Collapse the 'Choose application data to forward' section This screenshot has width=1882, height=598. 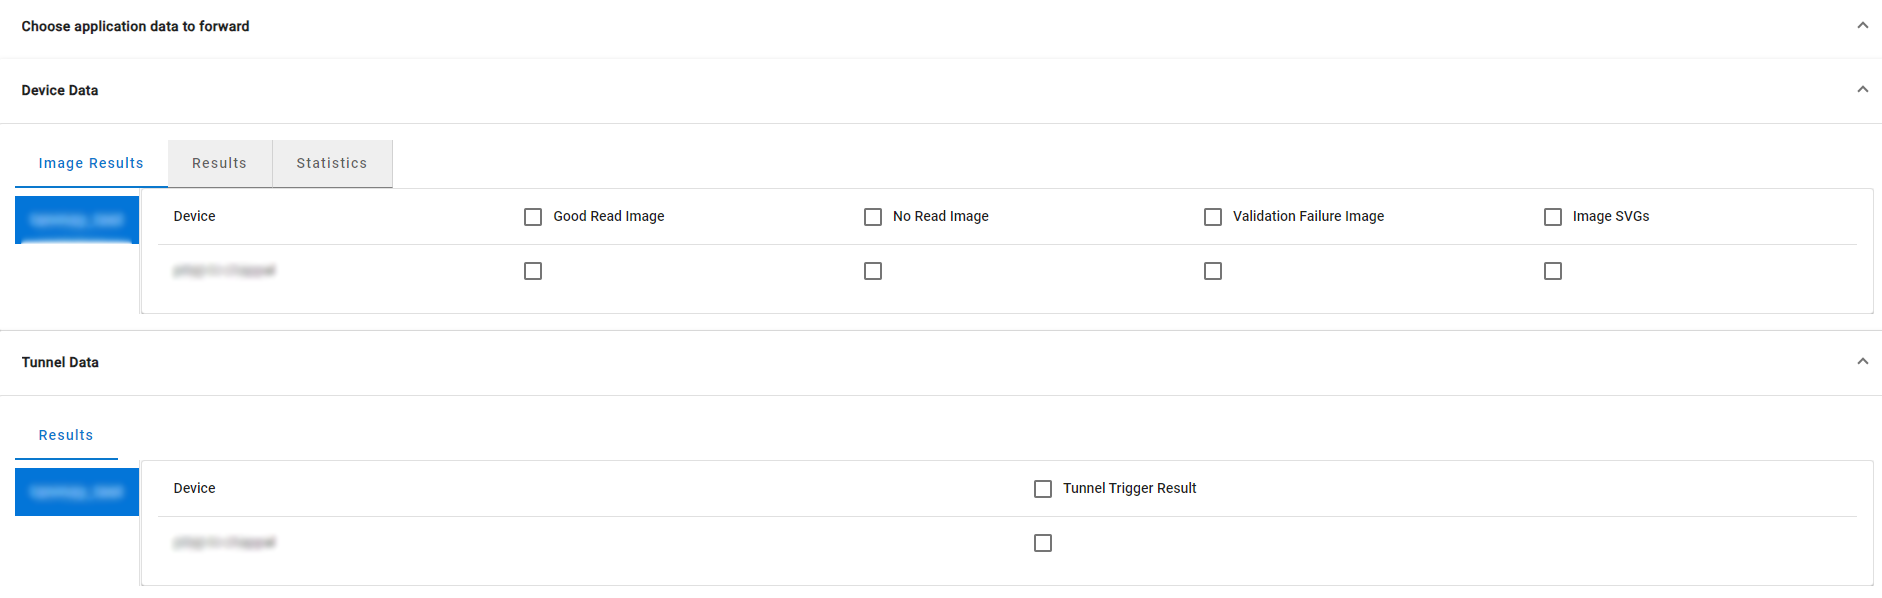click(1862, 26)
